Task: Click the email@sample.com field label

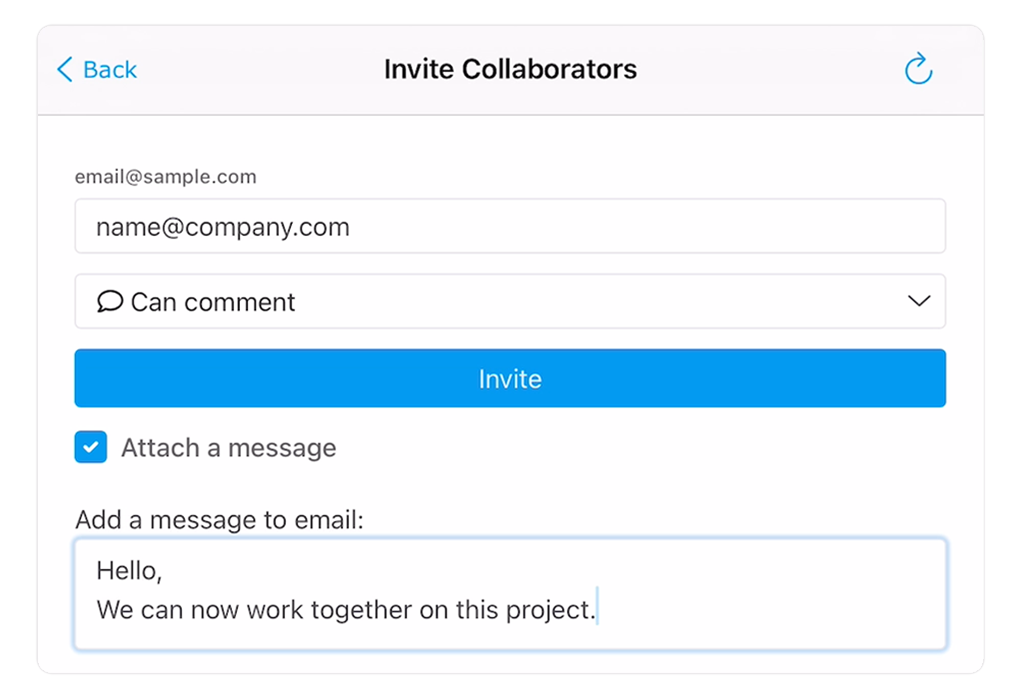Action: (x=166, y=177)
